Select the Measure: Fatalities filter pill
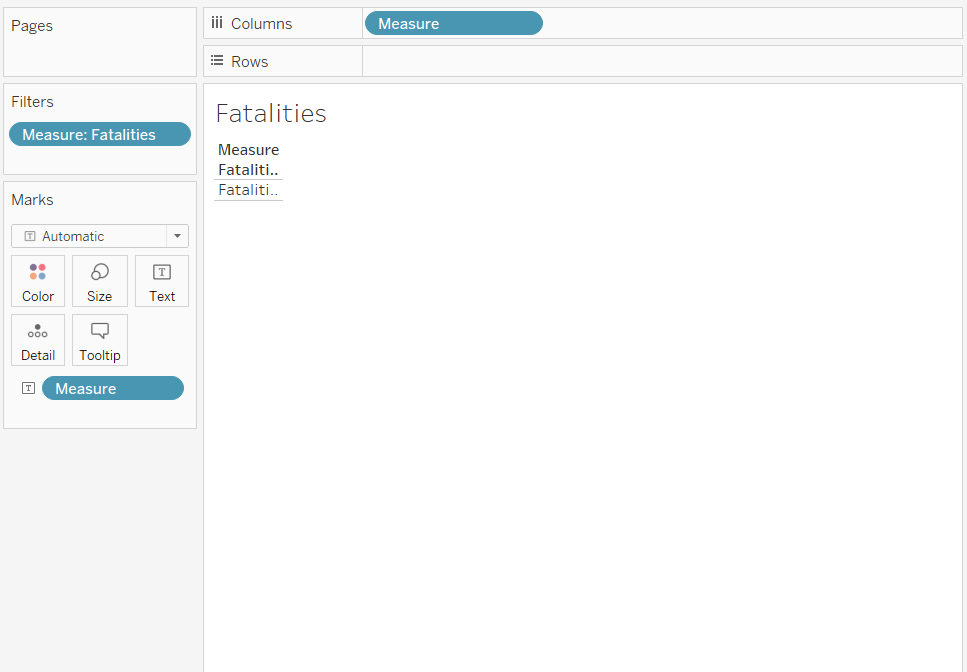This screenshot has width=967, height=672. click(x=99, y=134)
